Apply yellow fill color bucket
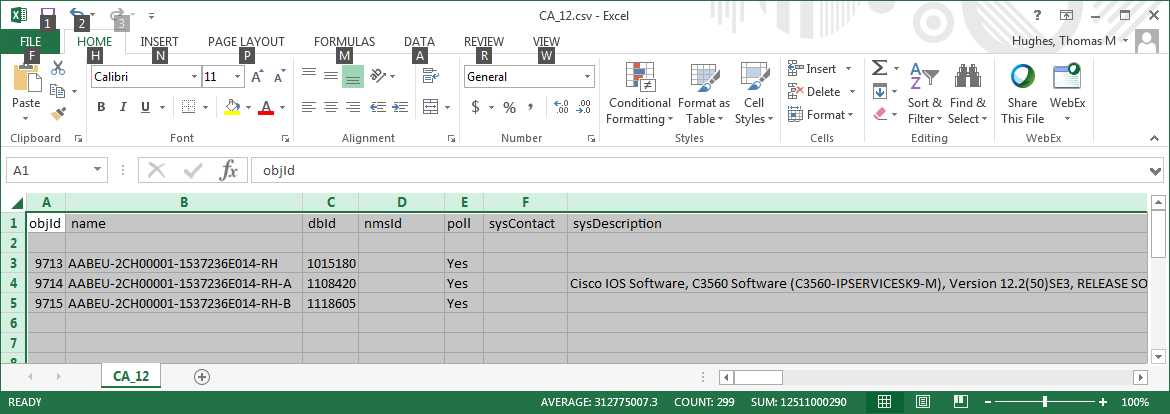The image size is (1170, 414). [x=232, y=107]
